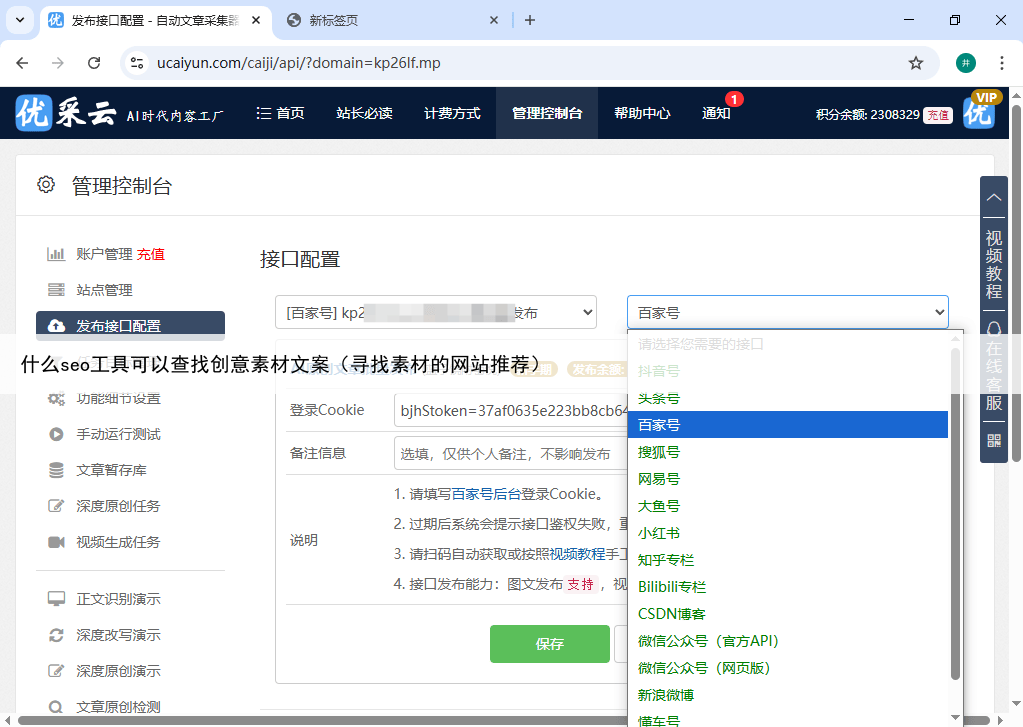Click the 通知 notification with red badge
The image size is (1023, 727).
717,113
